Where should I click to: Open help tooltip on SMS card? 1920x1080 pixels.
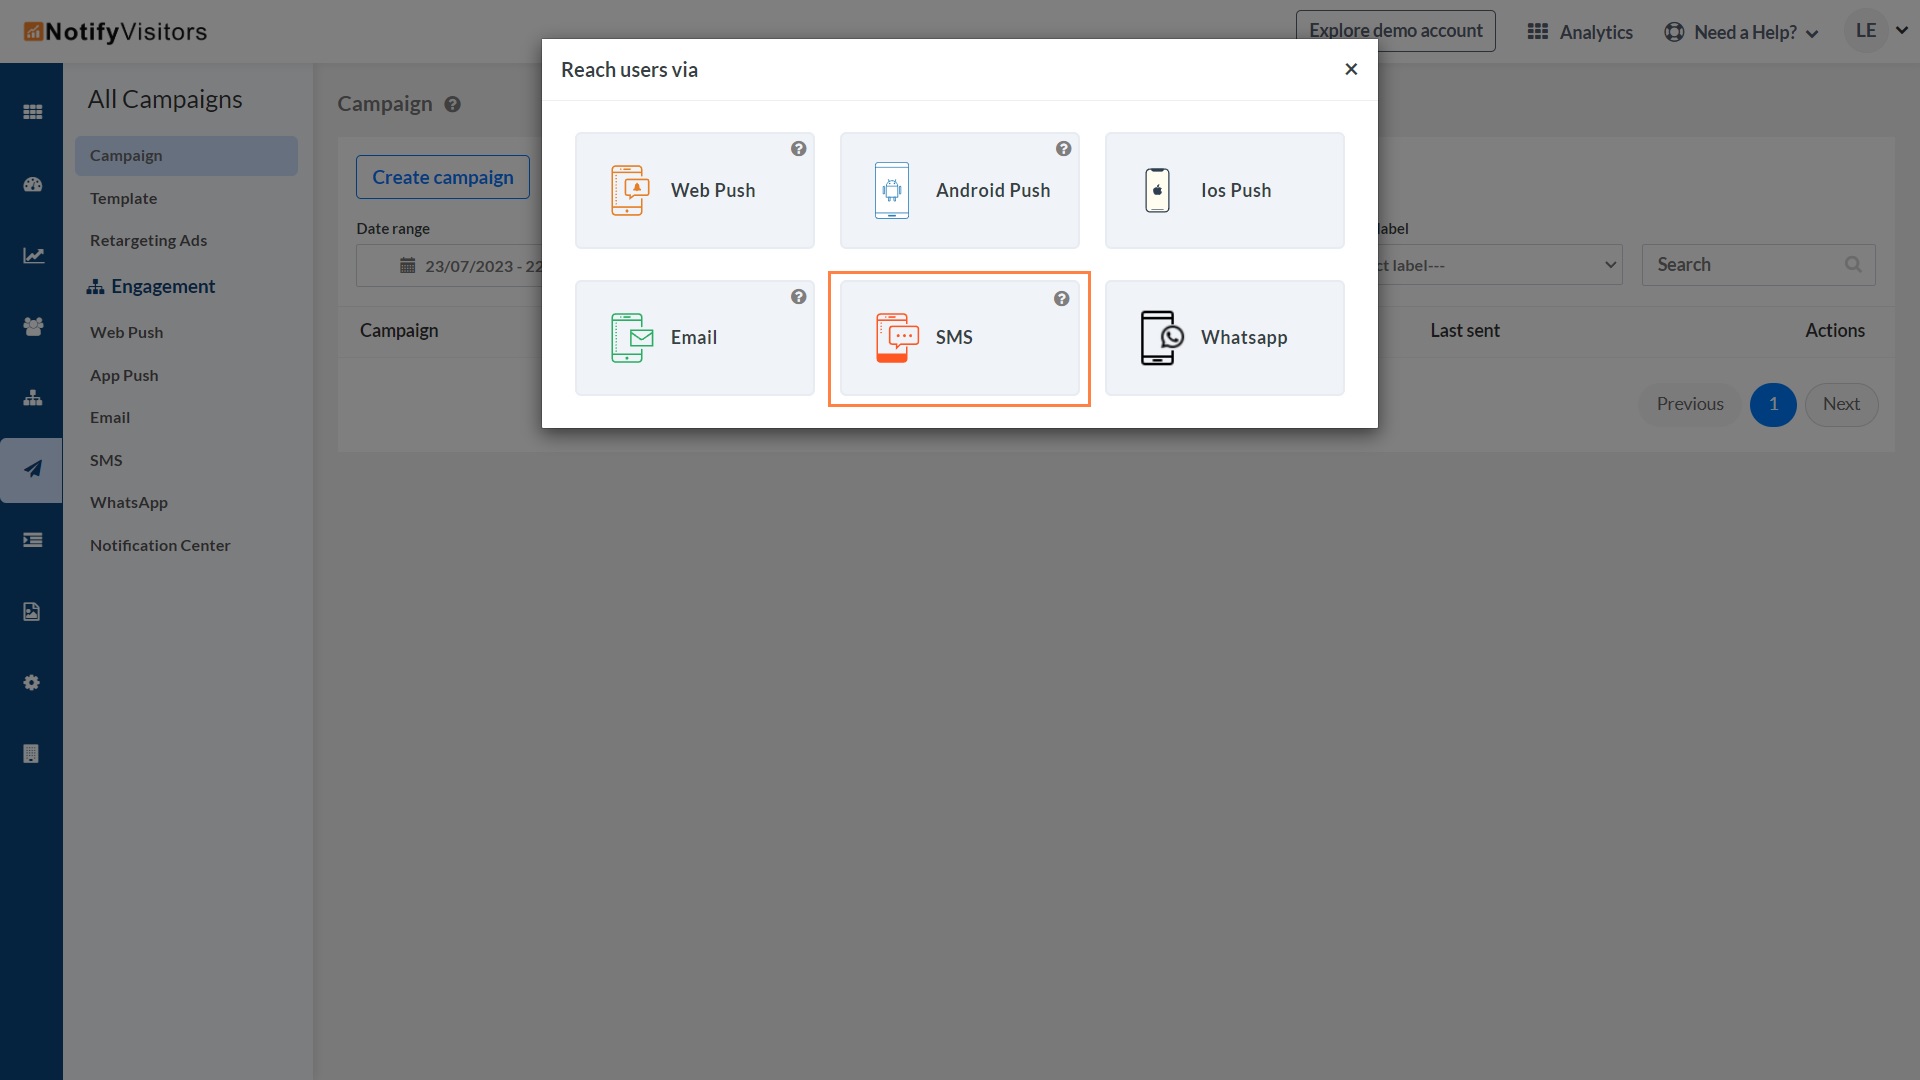pos(1061,299)
